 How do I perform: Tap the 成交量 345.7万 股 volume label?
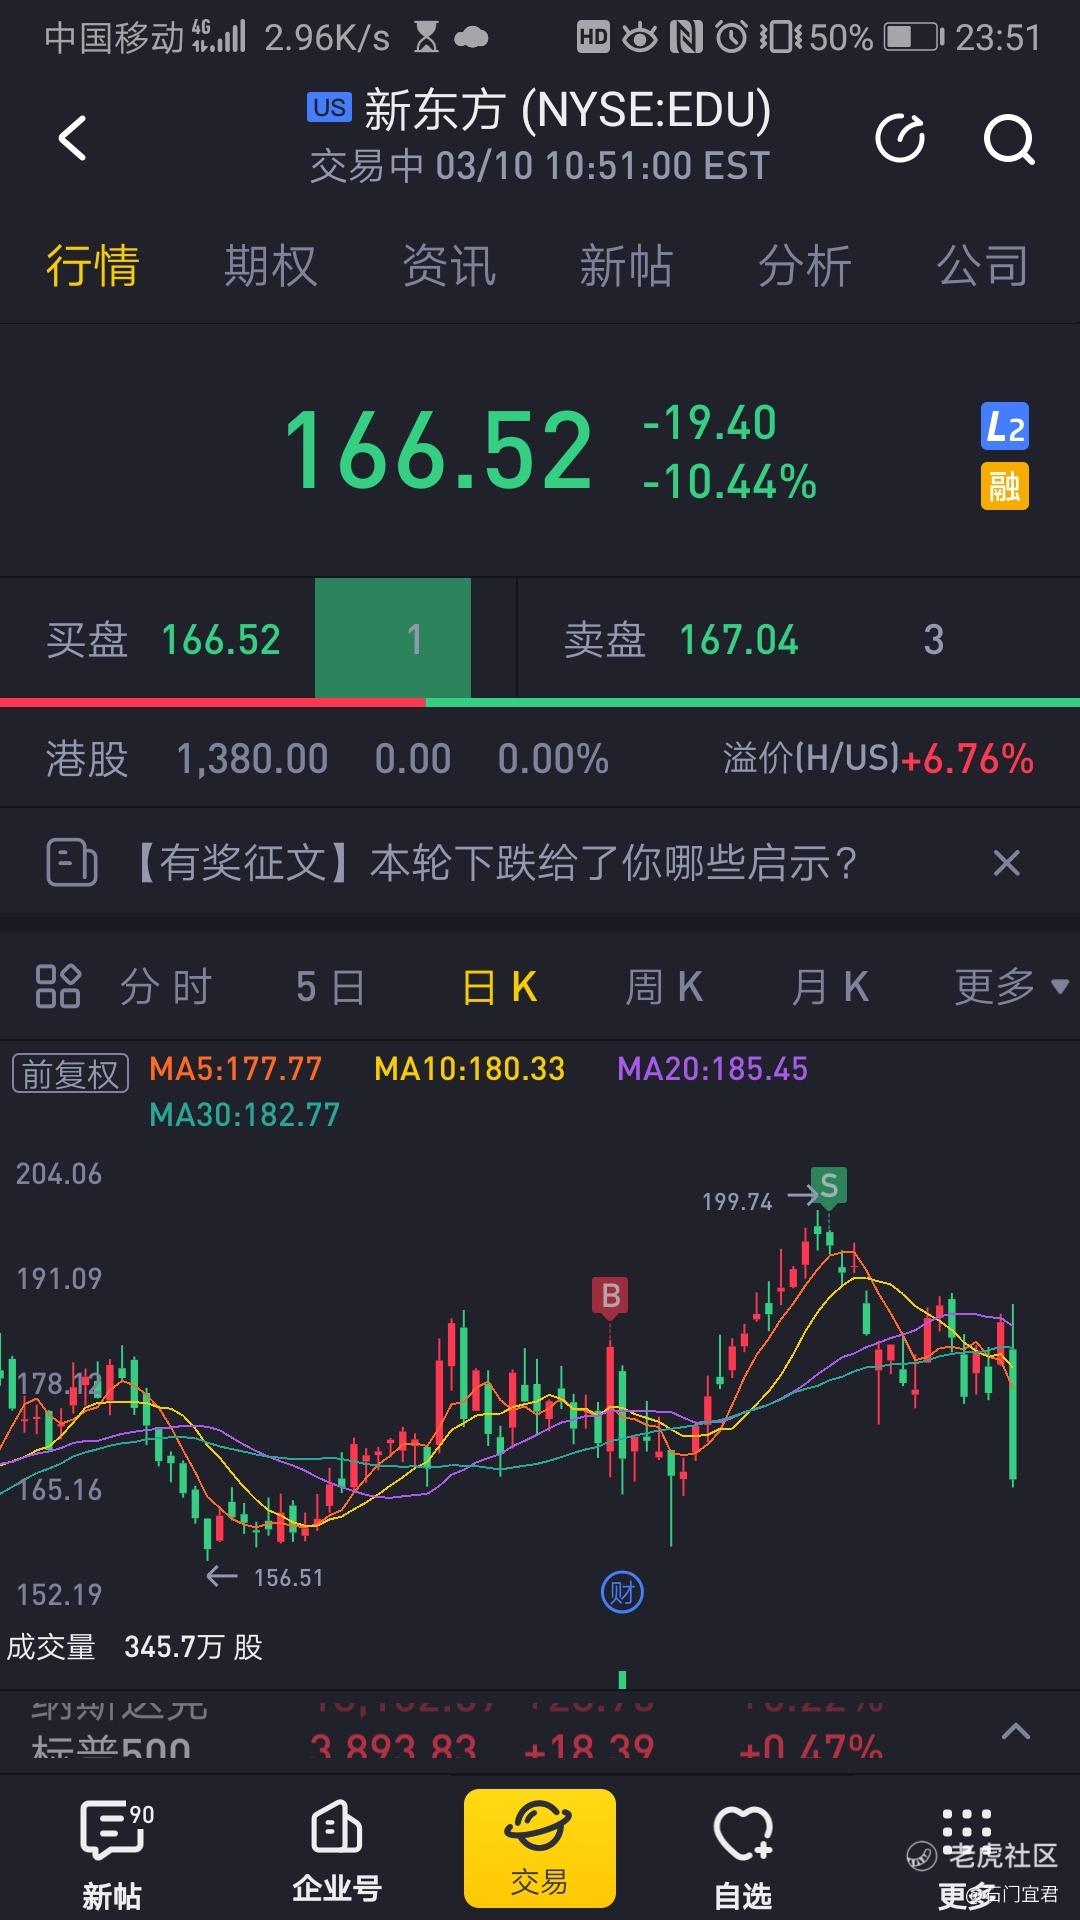coord(134,1647)
